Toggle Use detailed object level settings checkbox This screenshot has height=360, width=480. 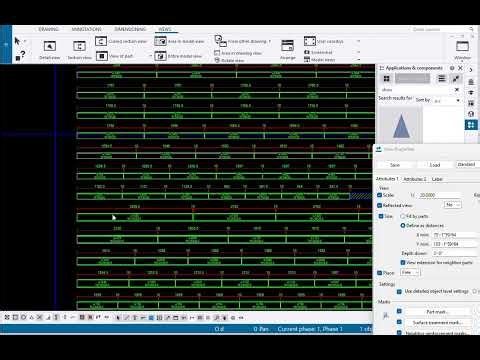coord(399,291)
